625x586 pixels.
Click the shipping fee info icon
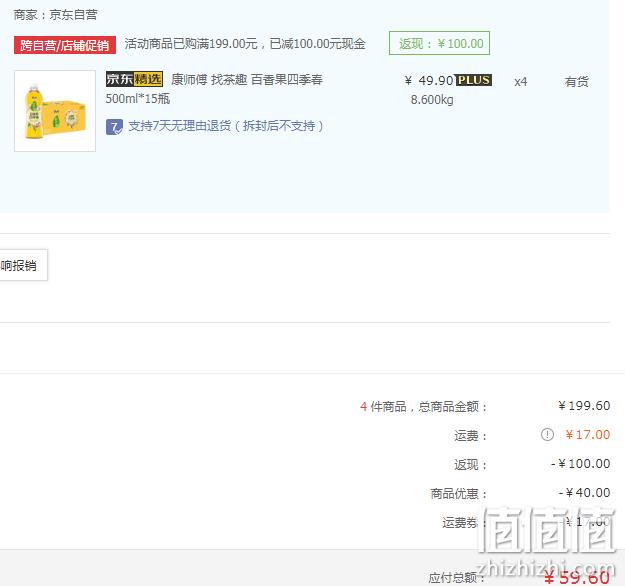pyautogui.click(x=547, y=435)
